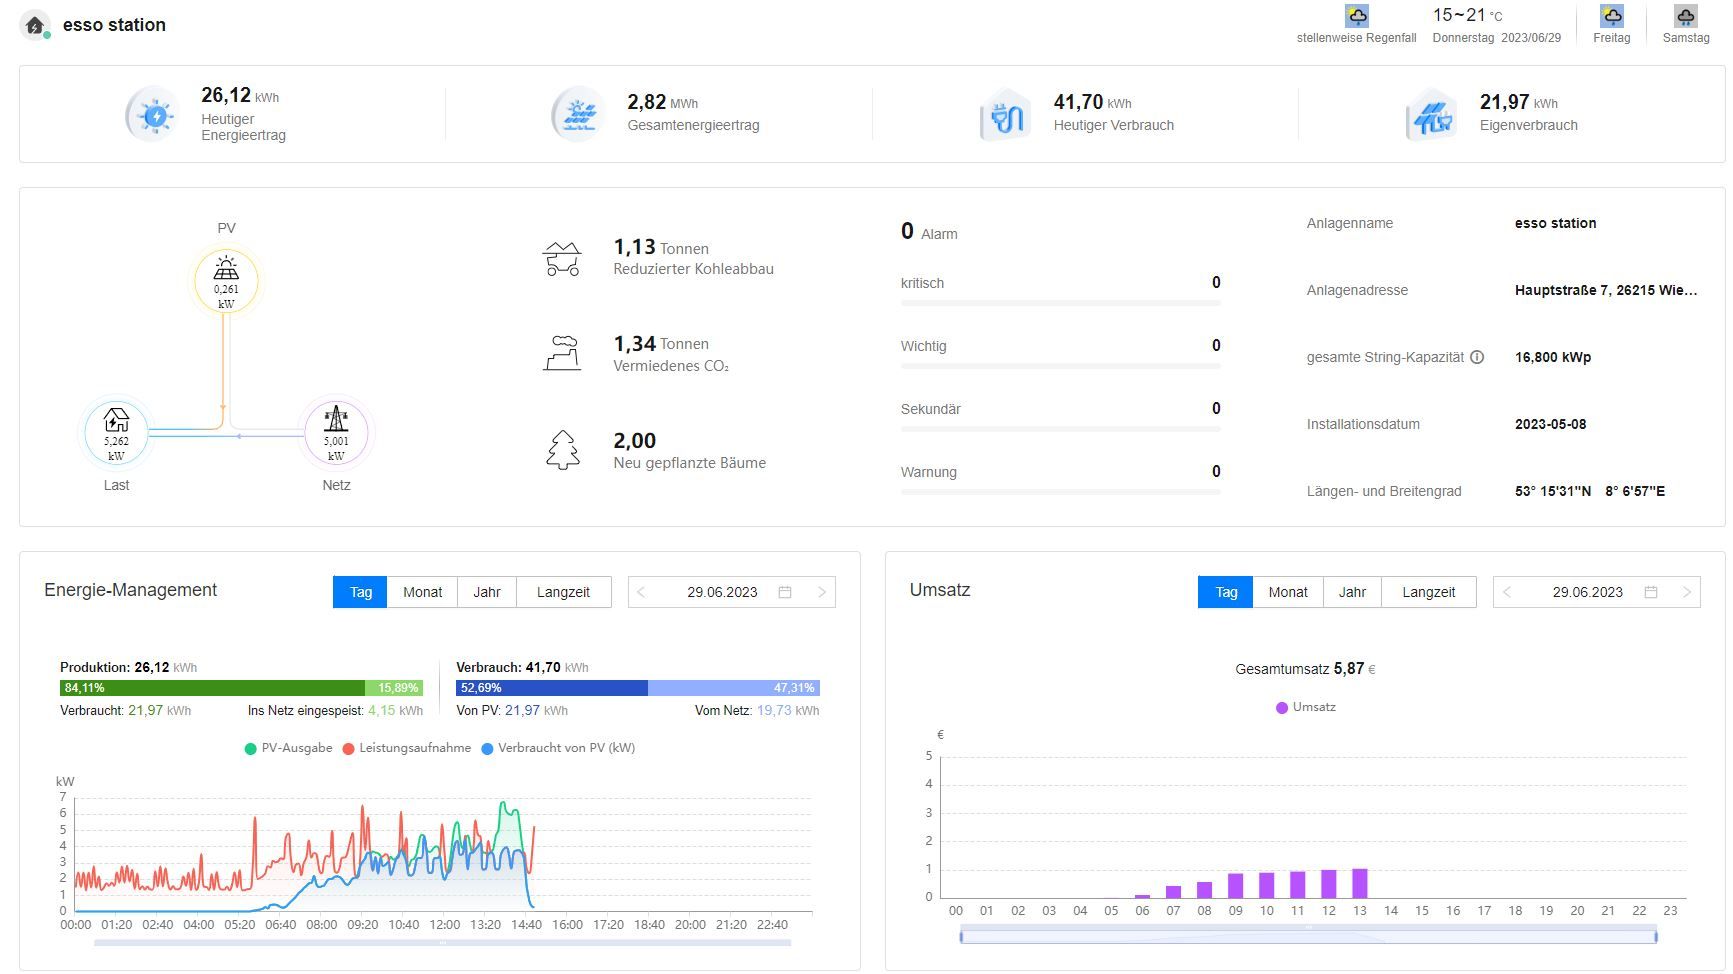Click the info icon beside String-Kapazität

1477,357
